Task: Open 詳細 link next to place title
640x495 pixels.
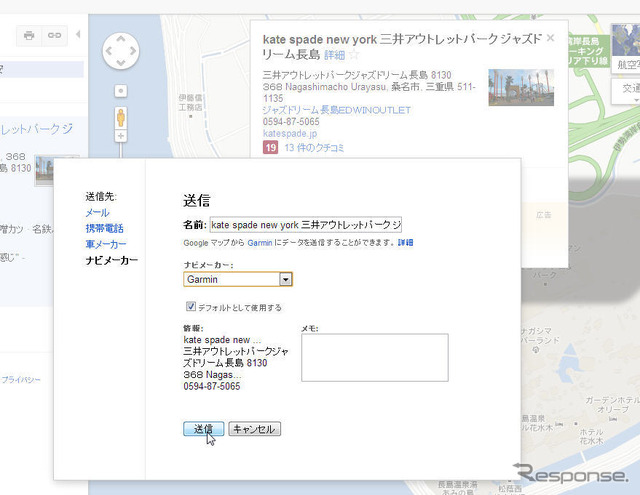Action: tap(335, 55)
